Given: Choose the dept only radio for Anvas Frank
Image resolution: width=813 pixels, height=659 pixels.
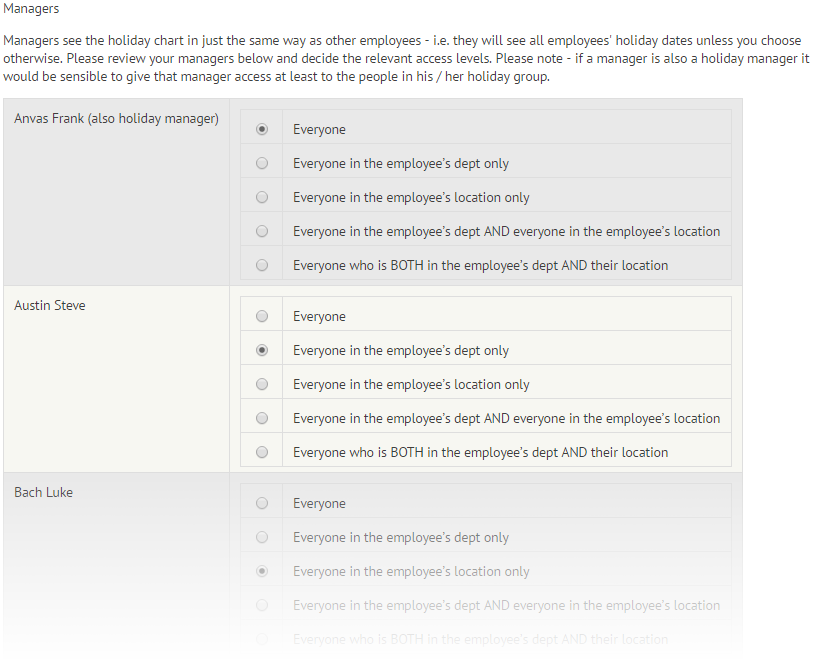Looking at the screenshot, I should click(x=262, y=163).
